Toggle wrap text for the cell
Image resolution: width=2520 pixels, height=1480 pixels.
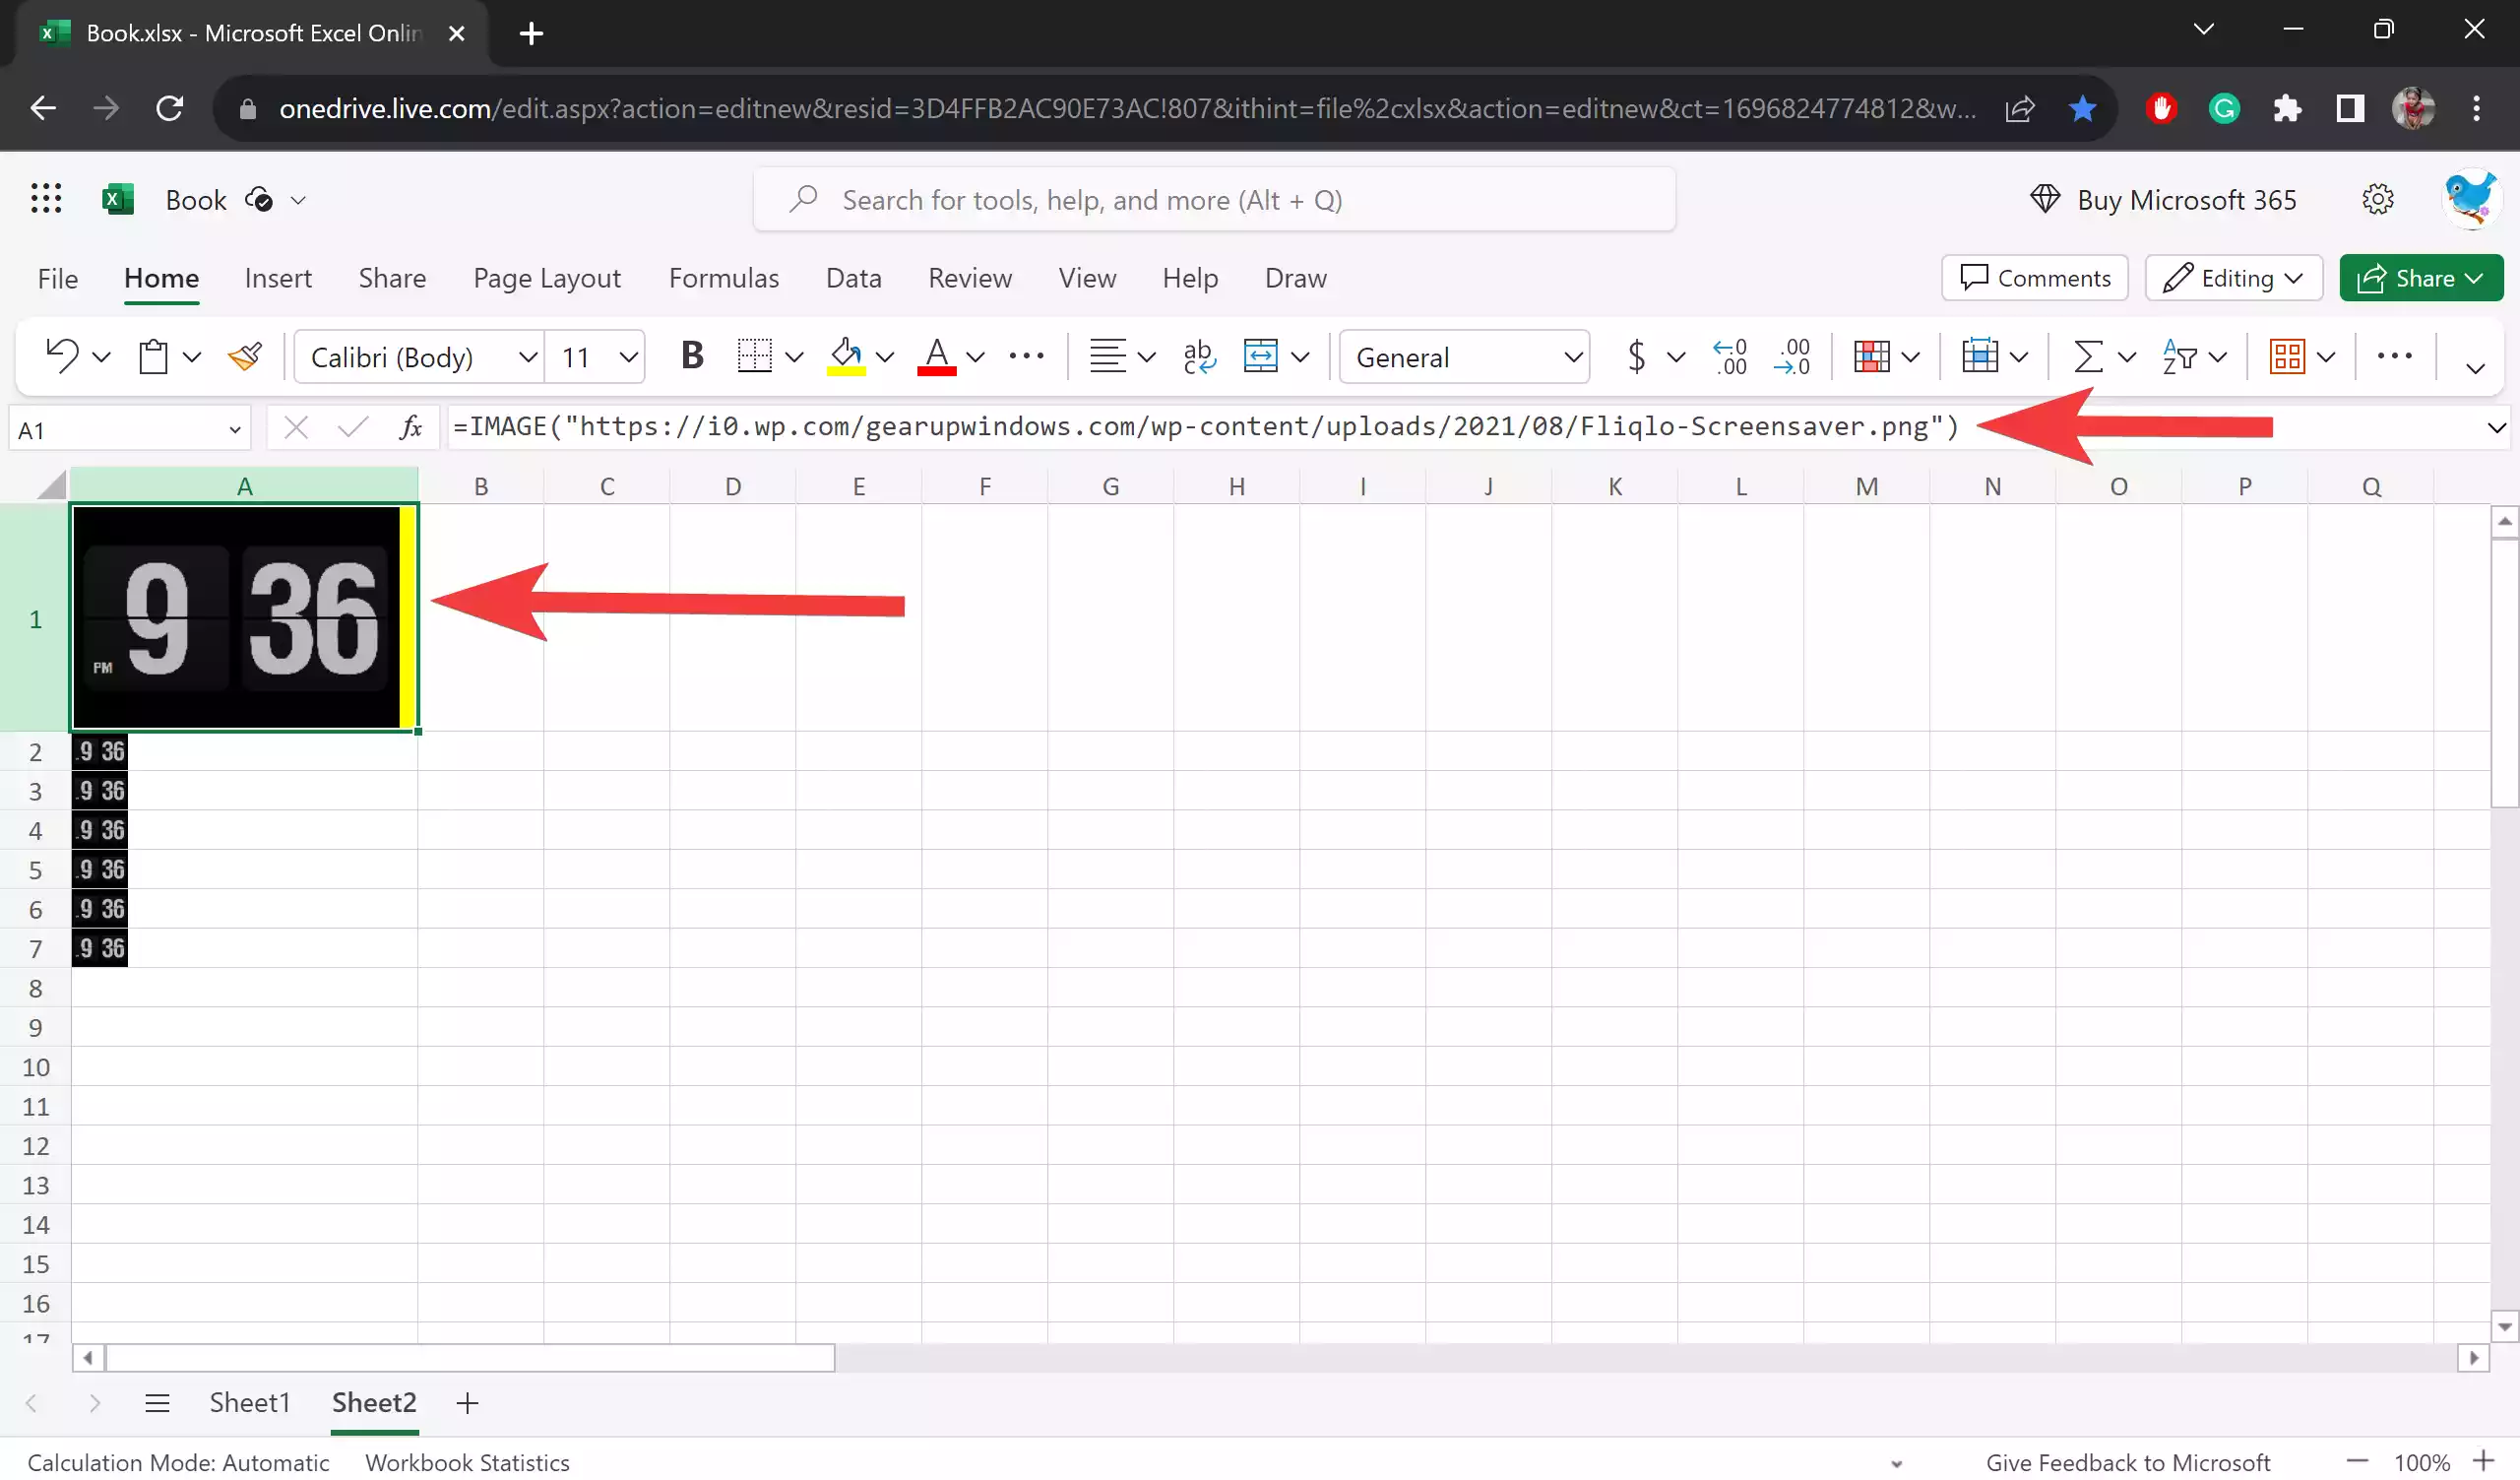click(x=1197, y=356)
